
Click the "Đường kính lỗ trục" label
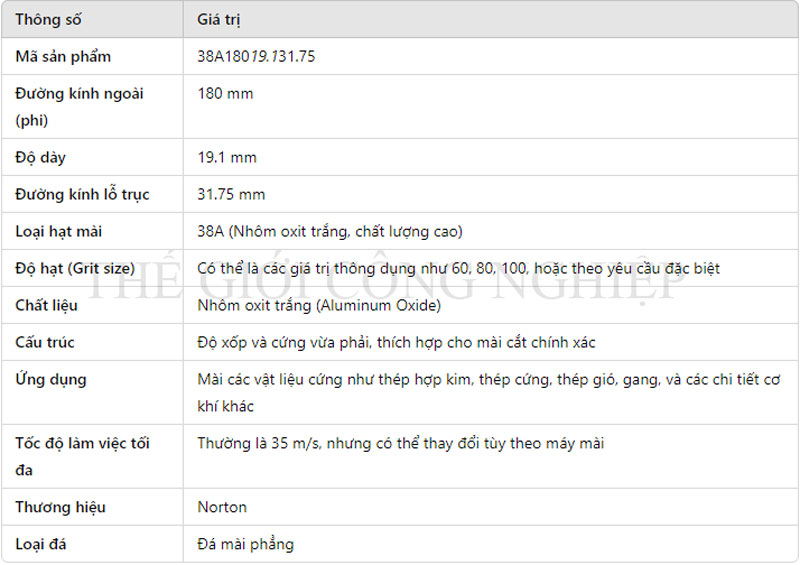pos(82,195)
